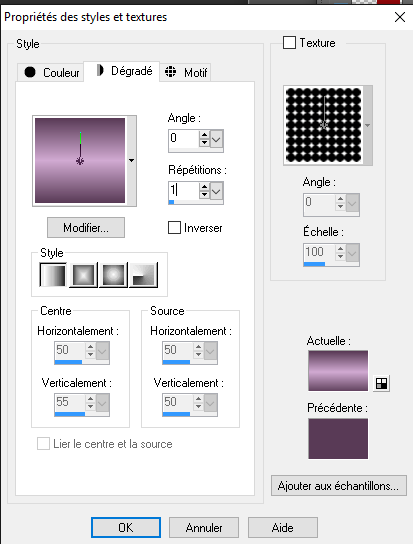Confirm the dialog with OK

pyautogui.click(x=126, y=527)
